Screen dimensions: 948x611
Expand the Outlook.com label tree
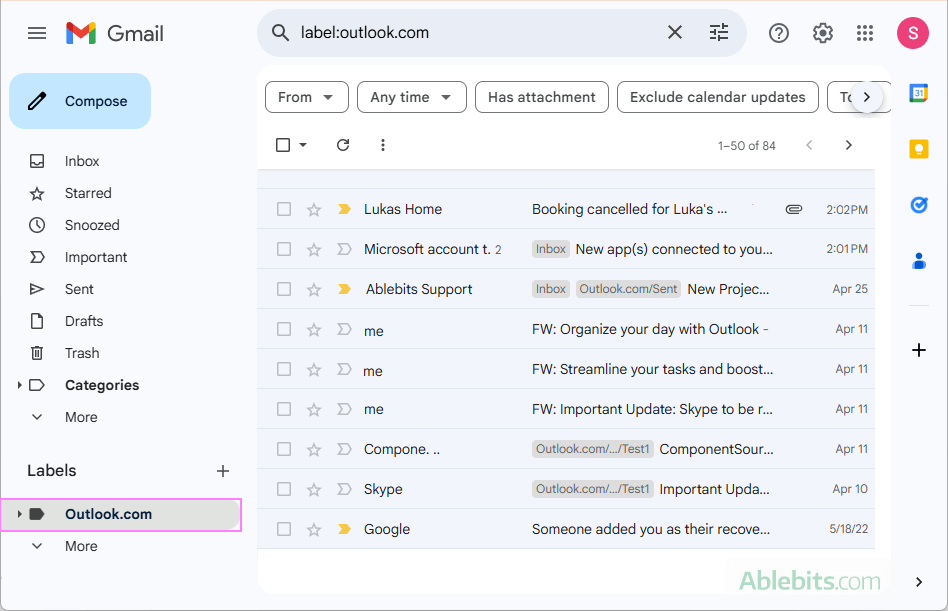pyautogui.click(x=19, y=514)
